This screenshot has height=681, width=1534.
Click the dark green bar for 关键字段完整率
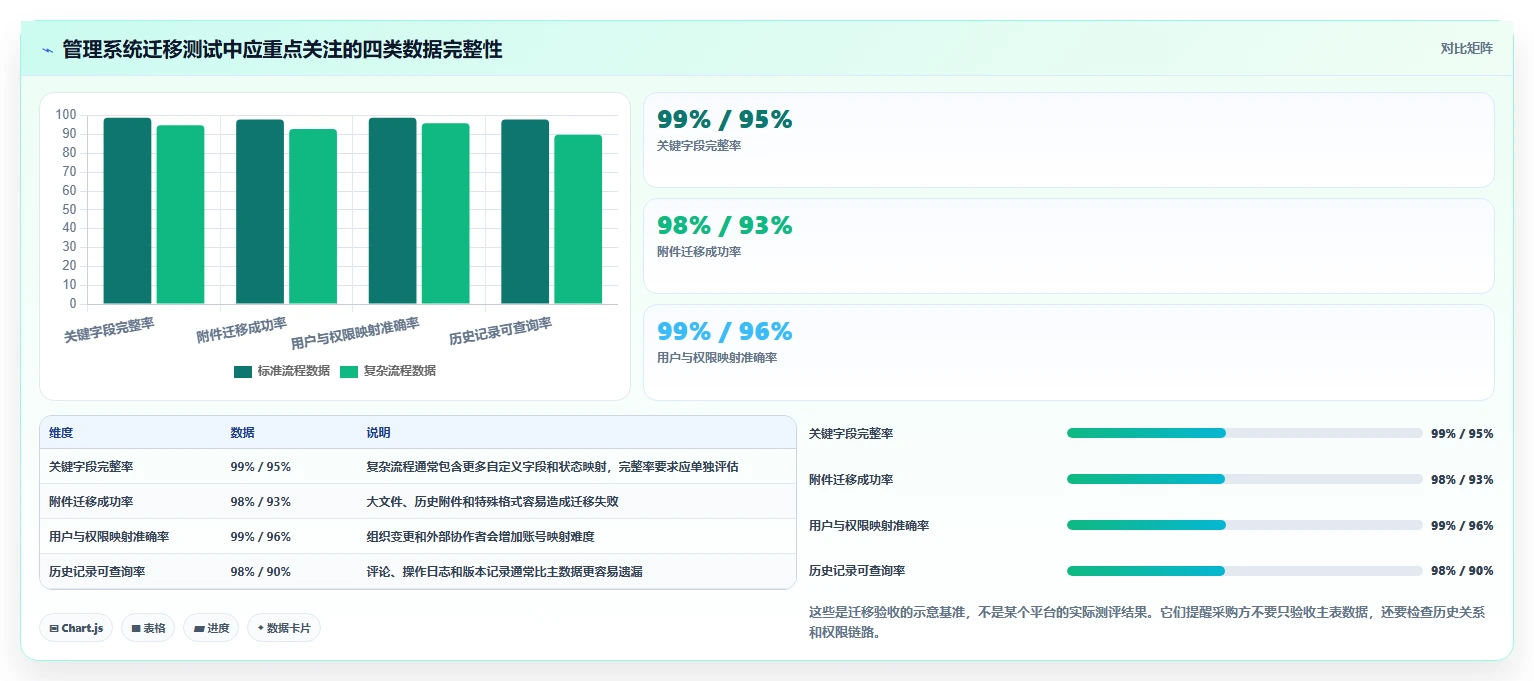[128, 211]
